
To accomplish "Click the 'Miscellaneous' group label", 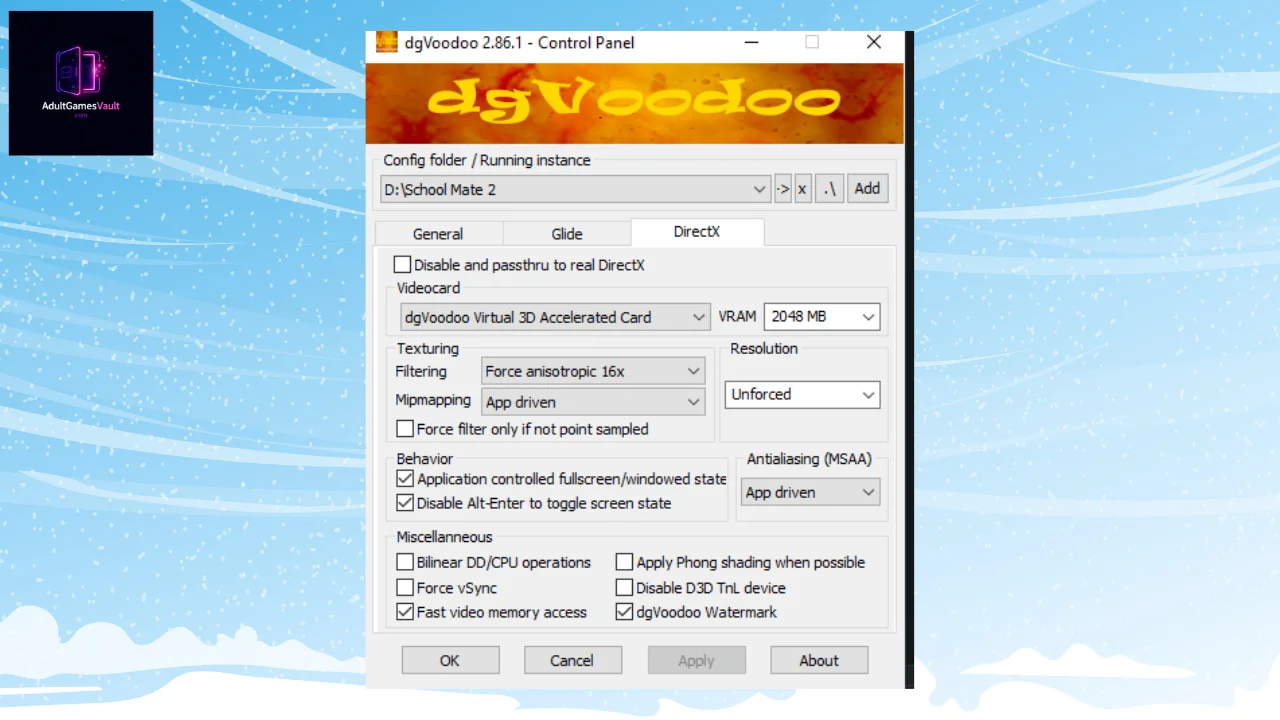I will pos(444,537).
